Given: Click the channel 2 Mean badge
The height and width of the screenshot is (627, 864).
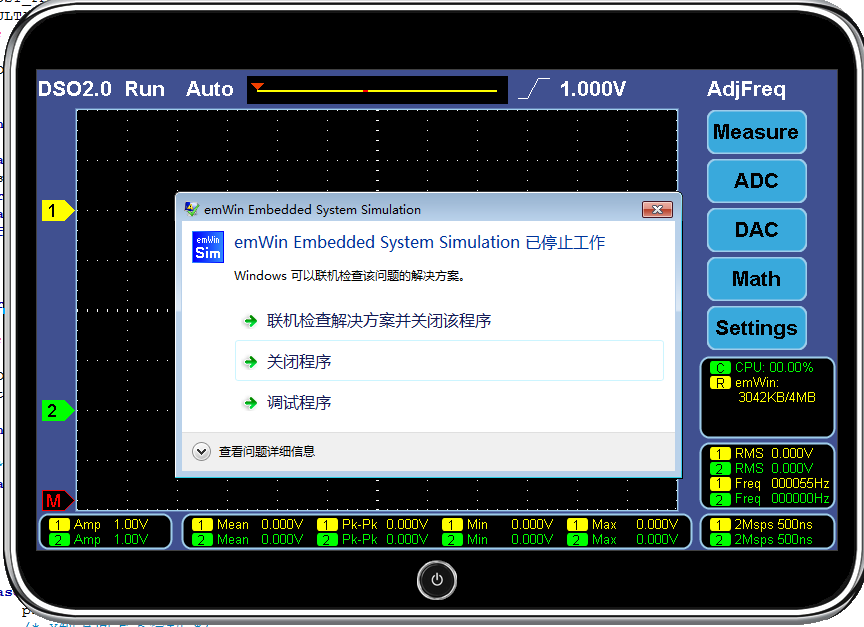Looking at the screenshot, I should click(202, 540).
